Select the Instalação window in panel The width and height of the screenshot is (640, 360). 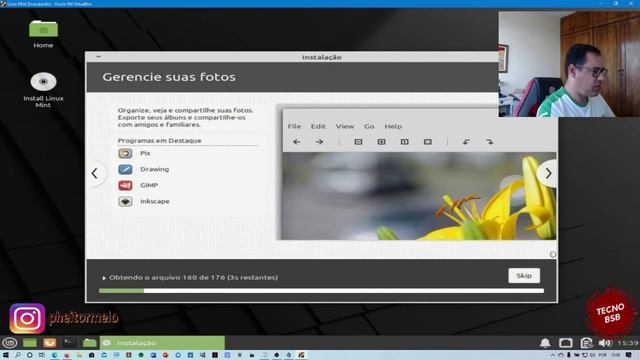(x=162, y=343)
